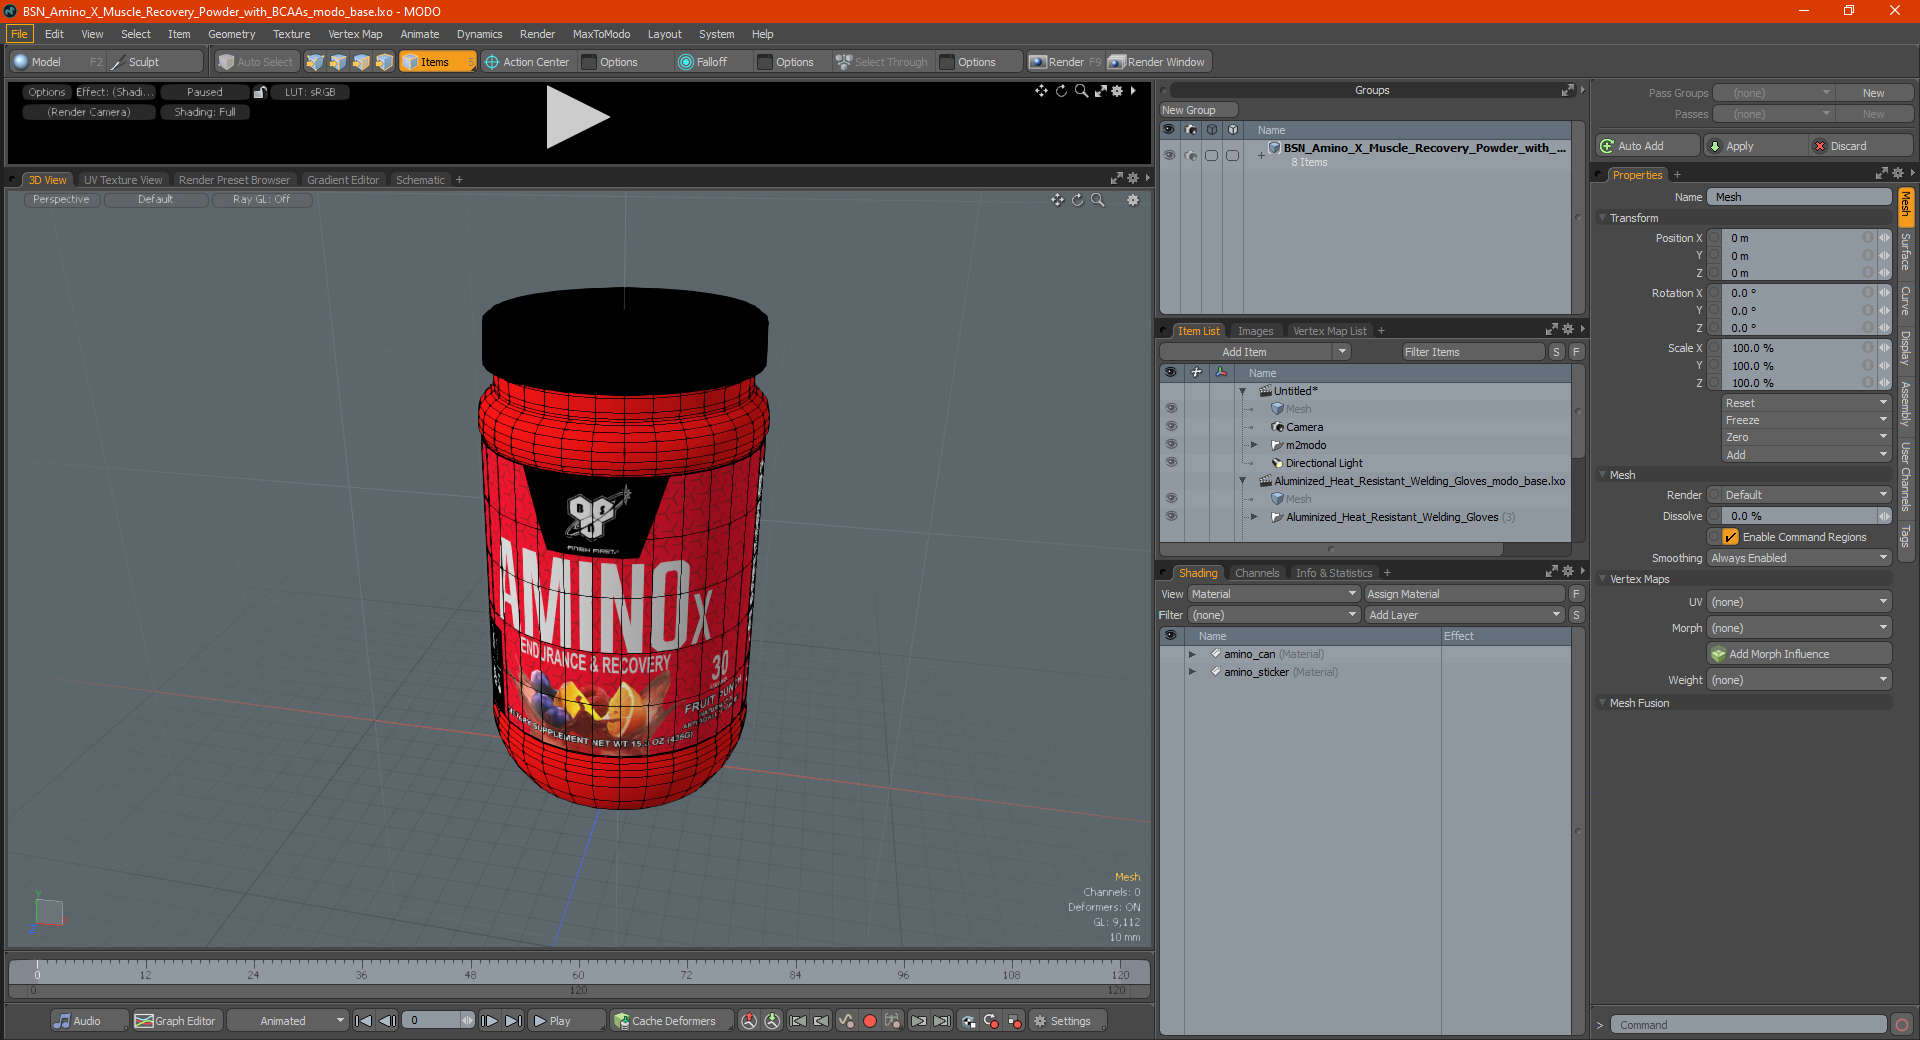Open the Dynamics menu
1920x1040 pixels.
[479, 34]
